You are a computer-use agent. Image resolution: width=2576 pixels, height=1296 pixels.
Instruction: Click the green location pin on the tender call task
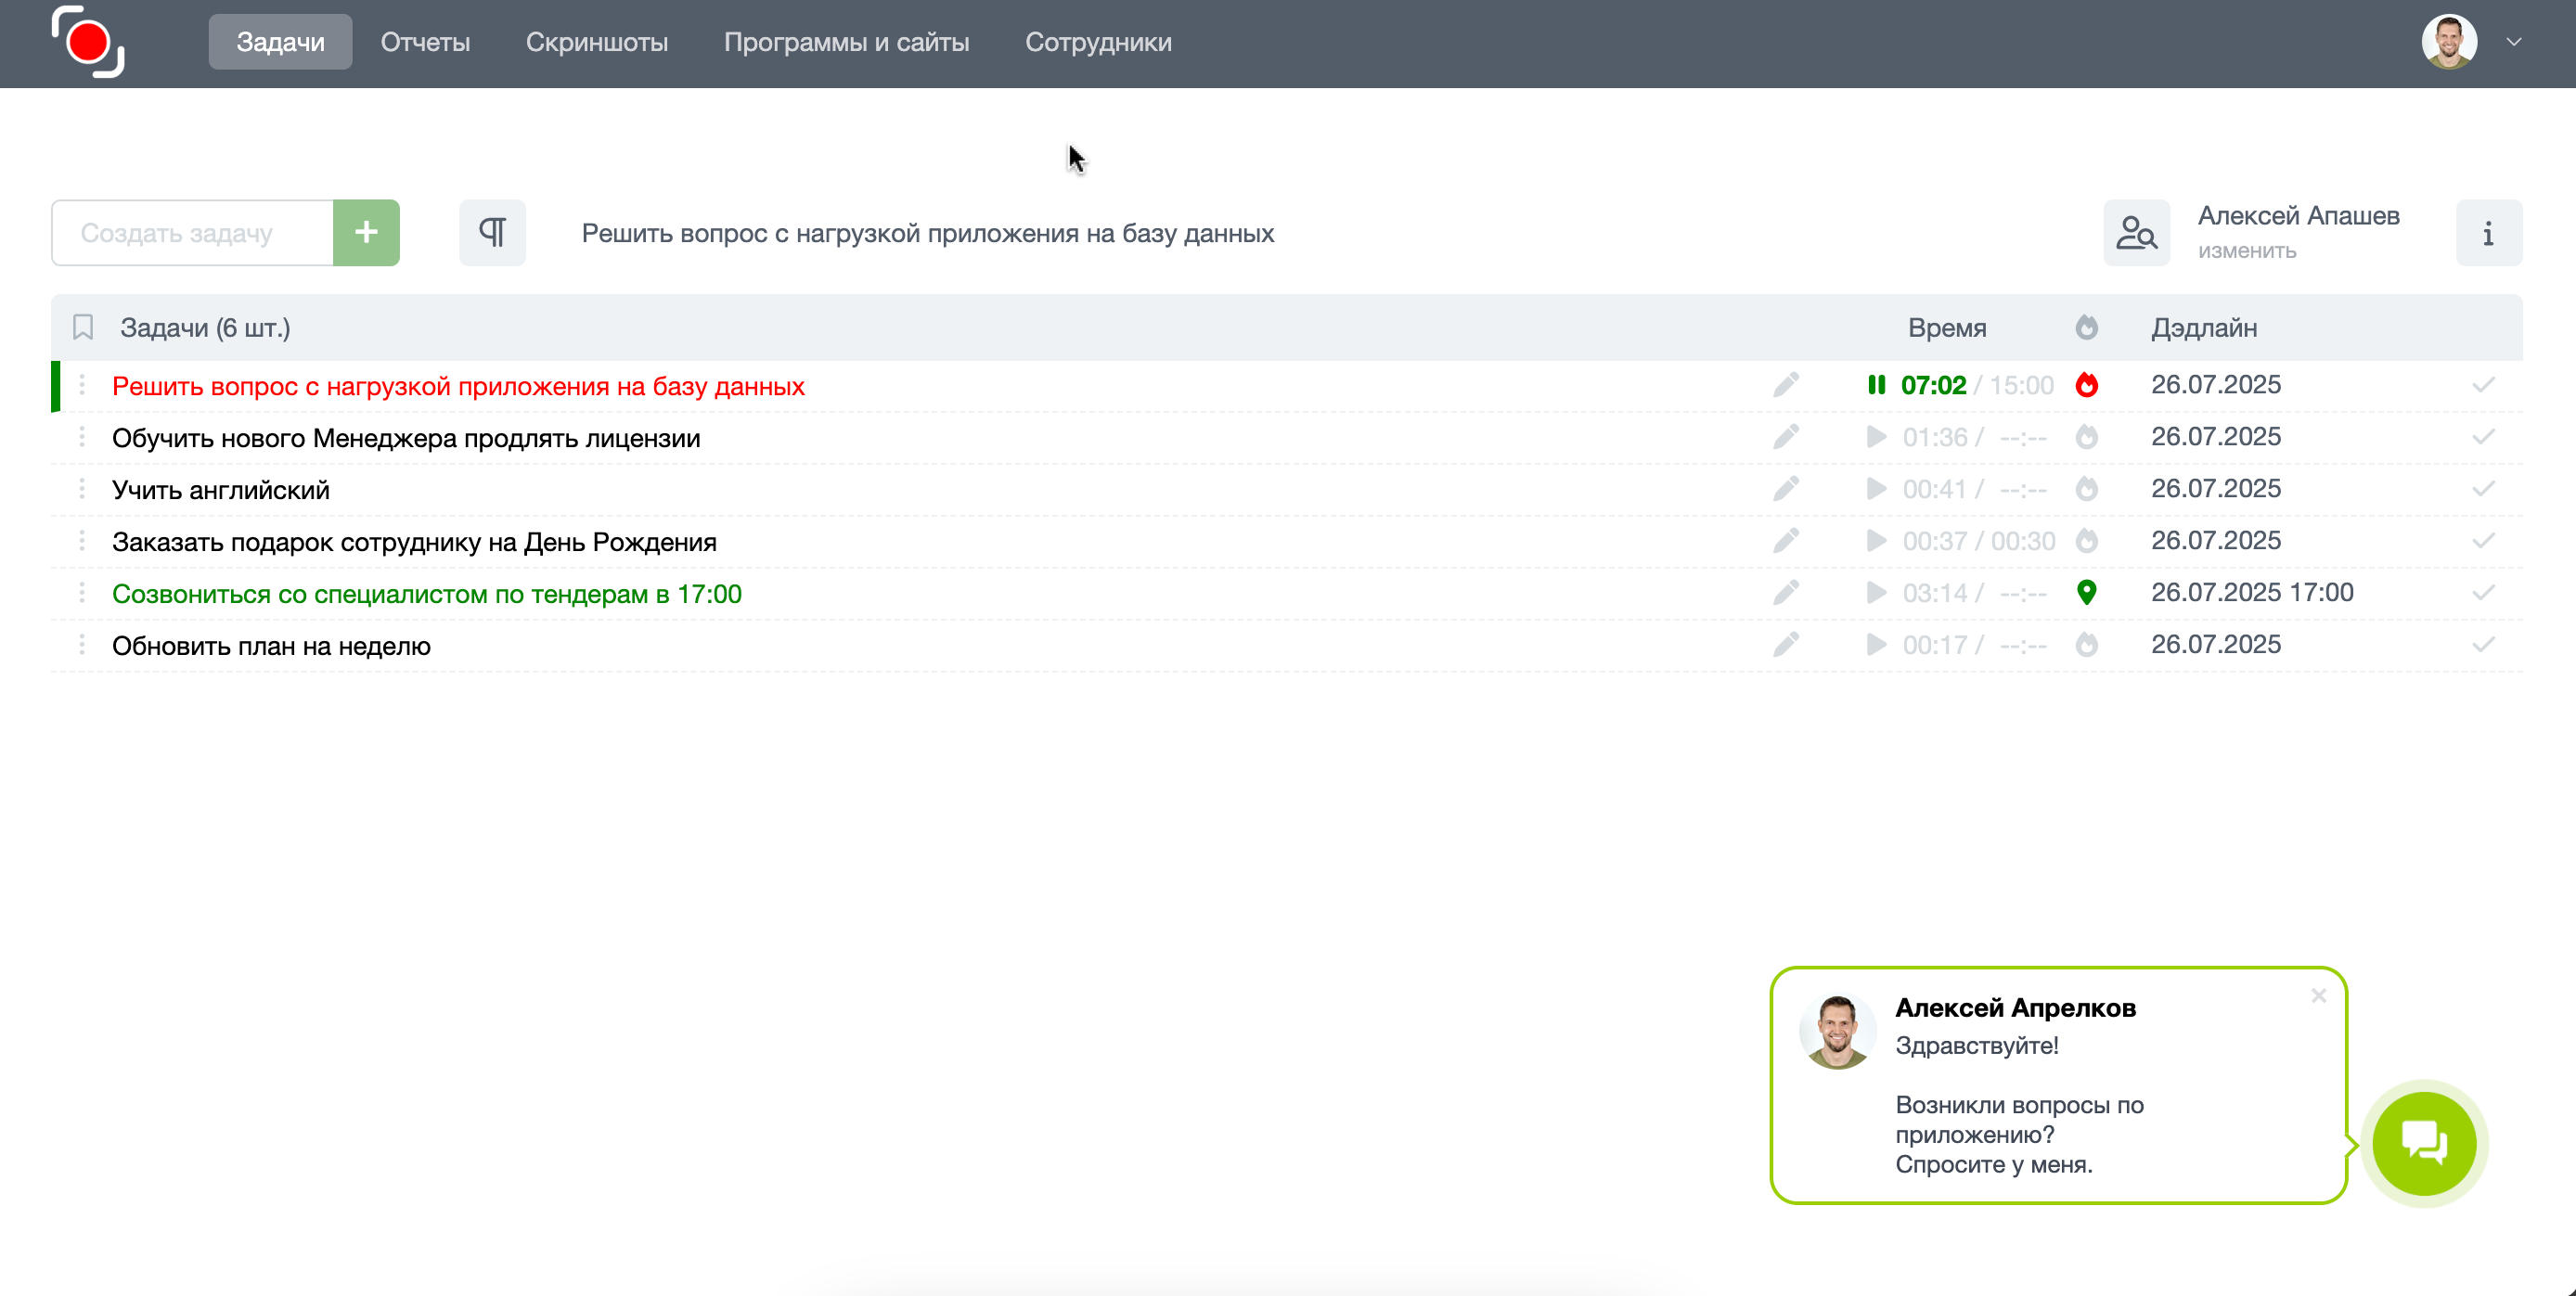tap(2086, 593)
